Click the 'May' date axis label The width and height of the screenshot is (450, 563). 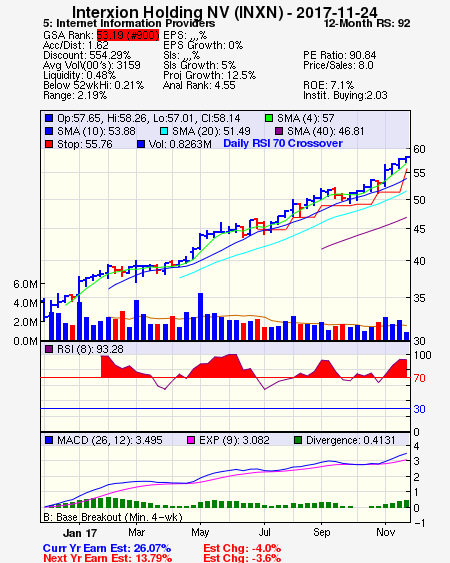[200, 532]
